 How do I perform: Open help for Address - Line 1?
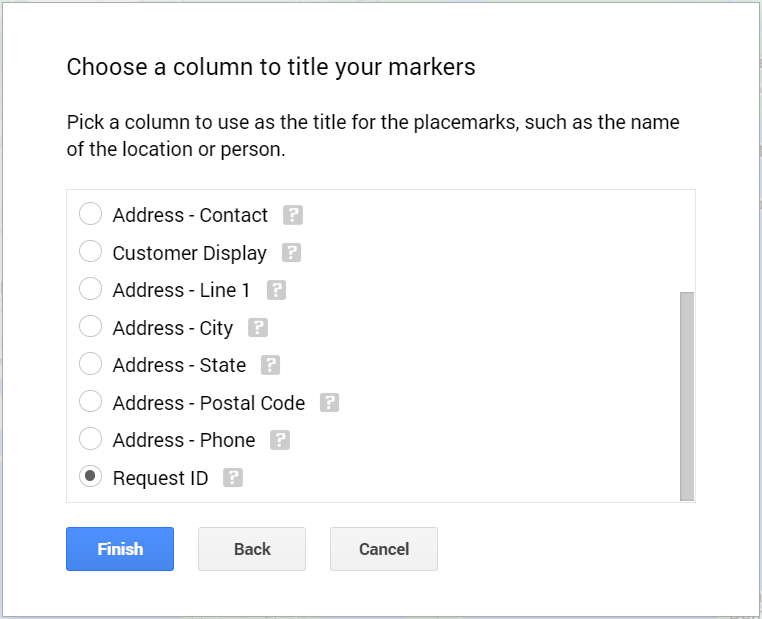[x=277, y=290]
